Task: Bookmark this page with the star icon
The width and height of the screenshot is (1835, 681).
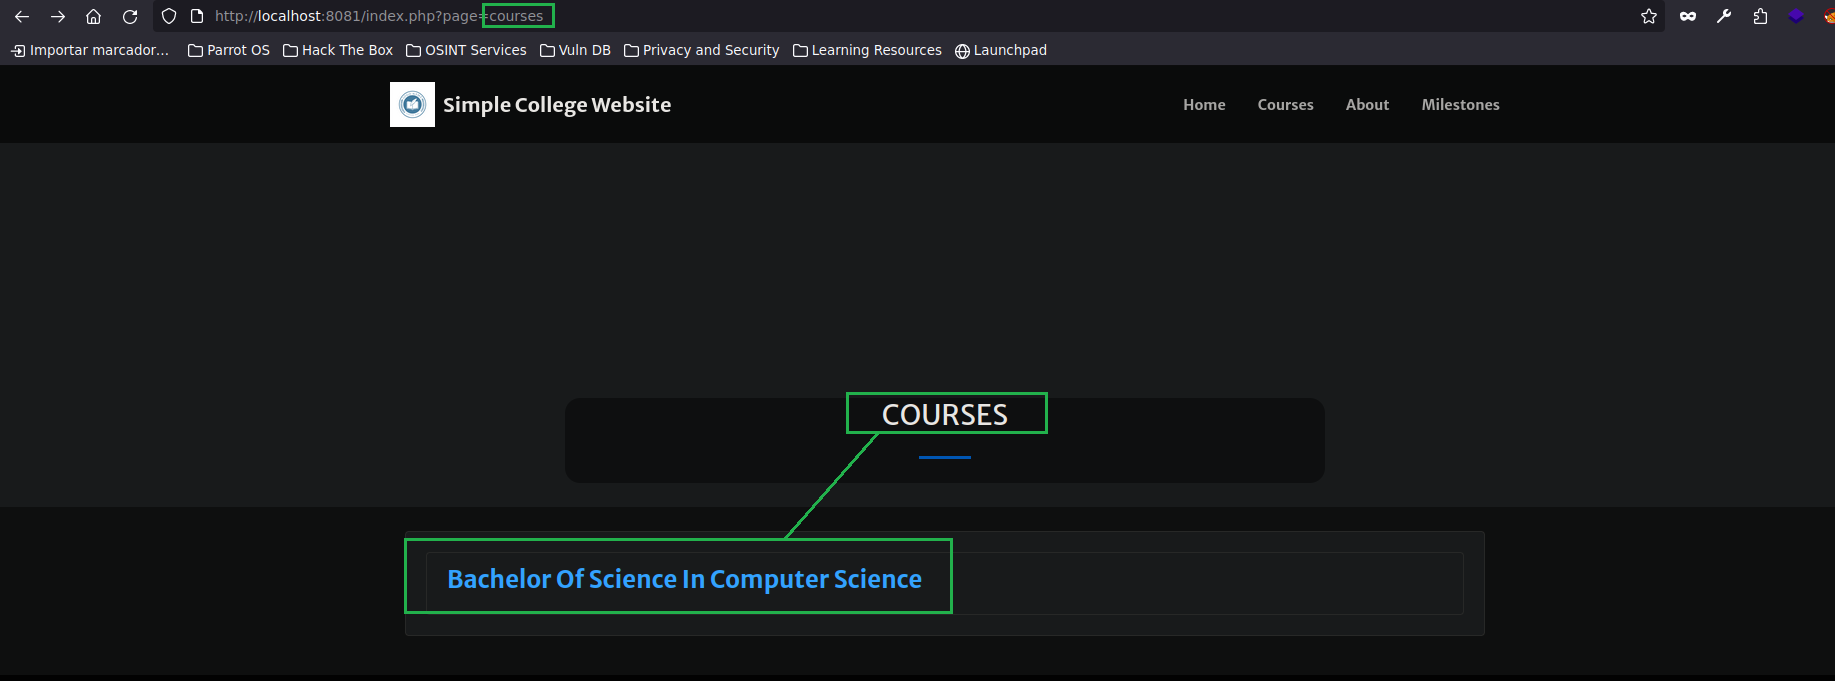Action: pyautogui.click(x=1649, y=16)
